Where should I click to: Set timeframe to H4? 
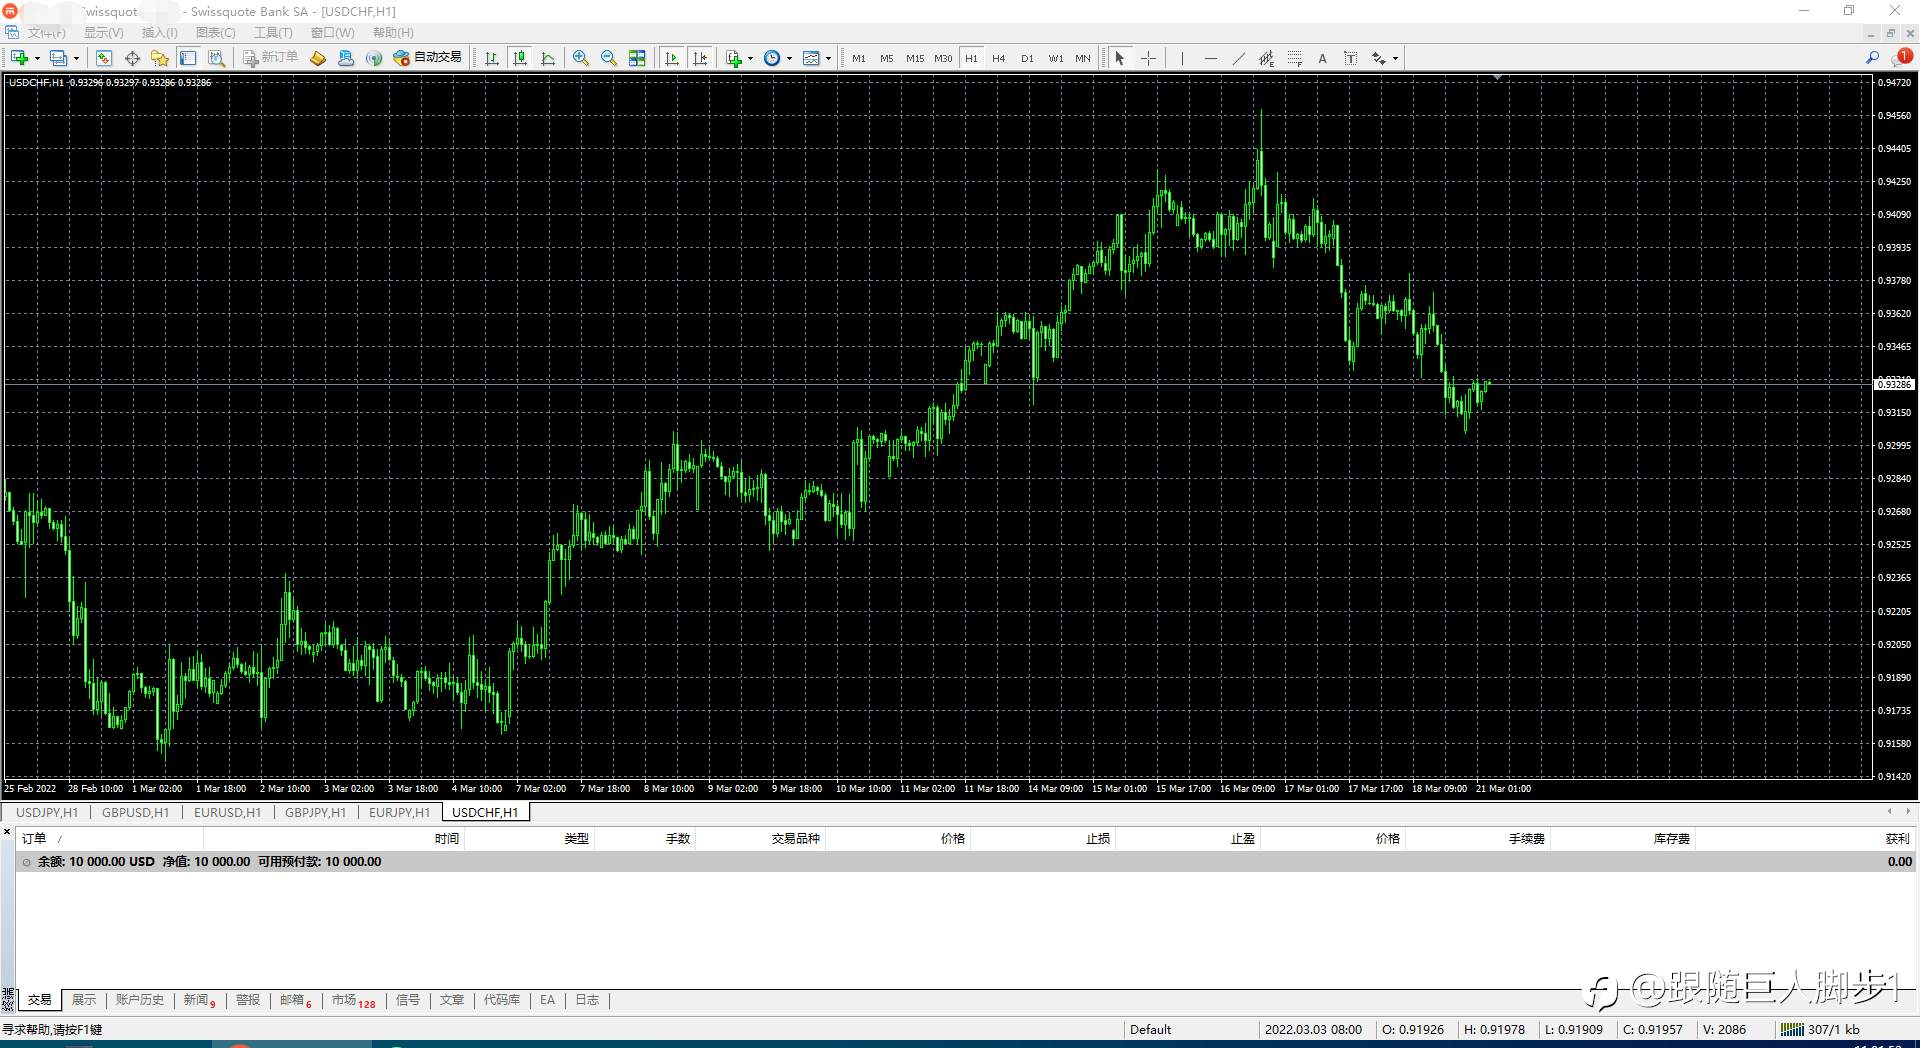[998, 58]
